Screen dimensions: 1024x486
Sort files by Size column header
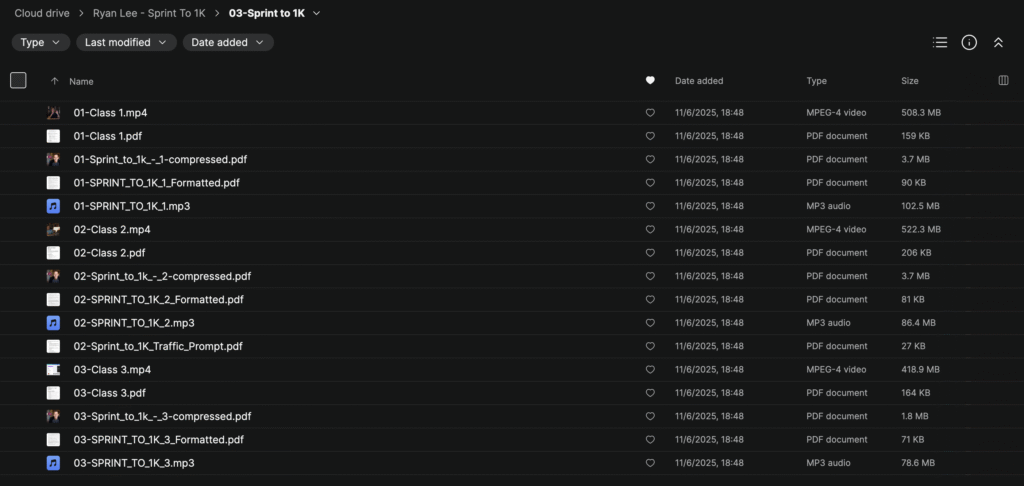909,81
